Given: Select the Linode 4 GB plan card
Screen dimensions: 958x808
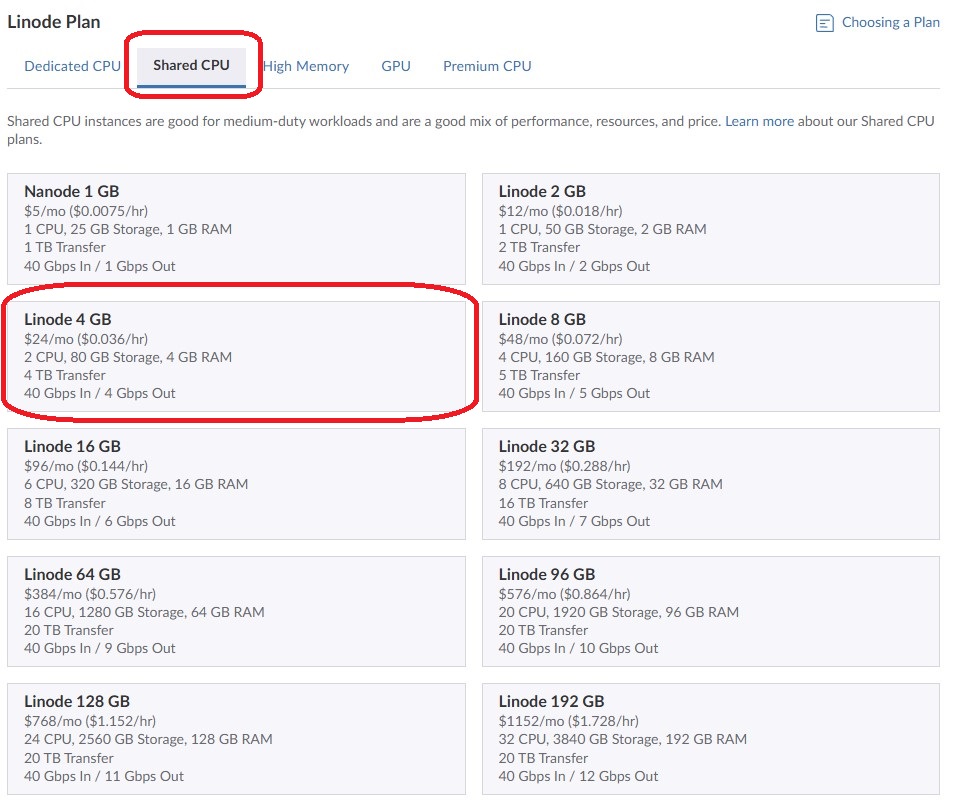Looking at the screenshot, I should tap(236, 356).
